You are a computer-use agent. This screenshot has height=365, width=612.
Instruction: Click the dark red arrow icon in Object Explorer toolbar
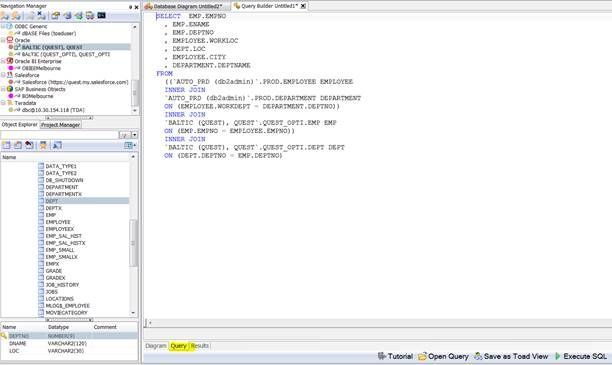point(29,145)
